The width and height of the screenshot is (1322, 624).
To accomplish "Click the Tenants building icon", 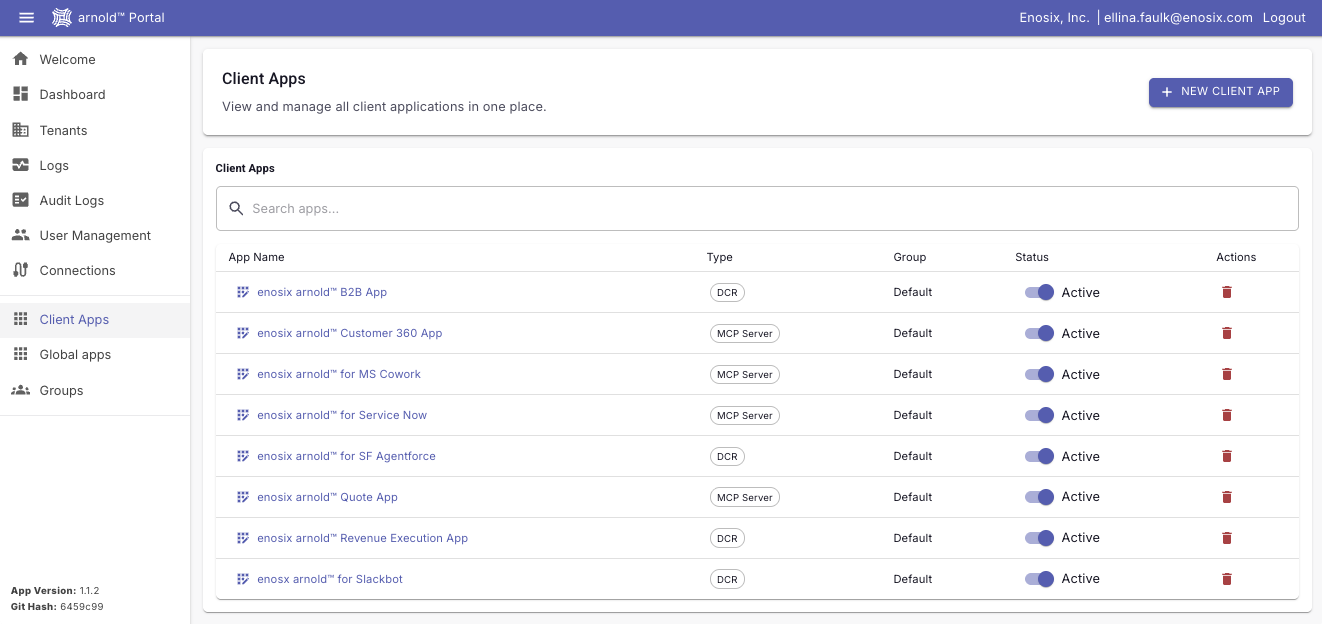I will [x=20, y=130].
